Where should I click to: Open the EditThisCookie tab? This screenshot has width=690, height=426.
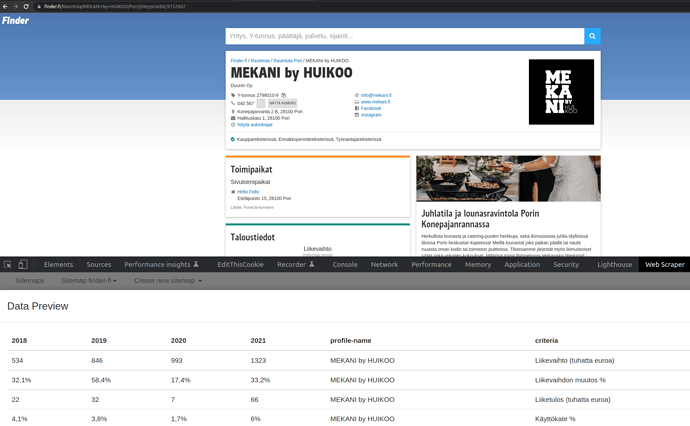click(240, 264)
